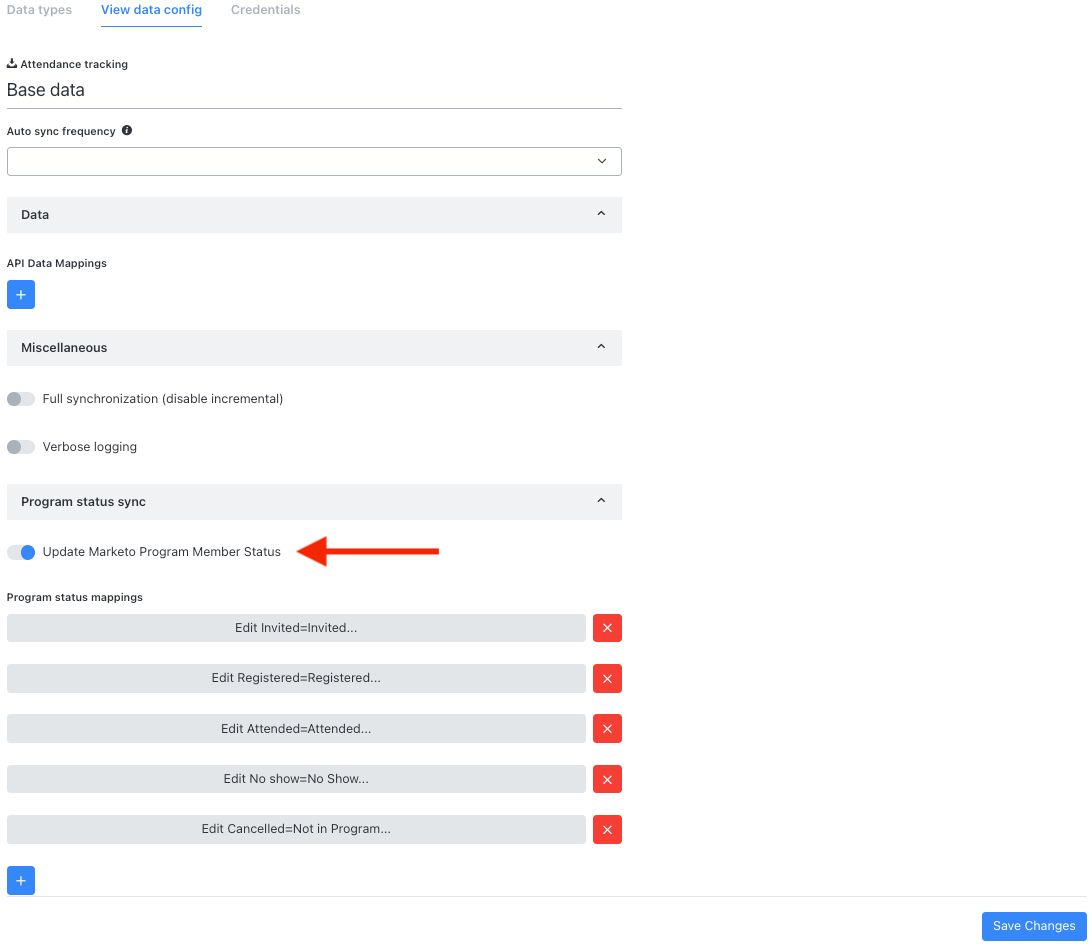Image resolution: width=1092 pixels, height=949 pixels.
Task: Collapse the Data section
Action: point(314,214)
